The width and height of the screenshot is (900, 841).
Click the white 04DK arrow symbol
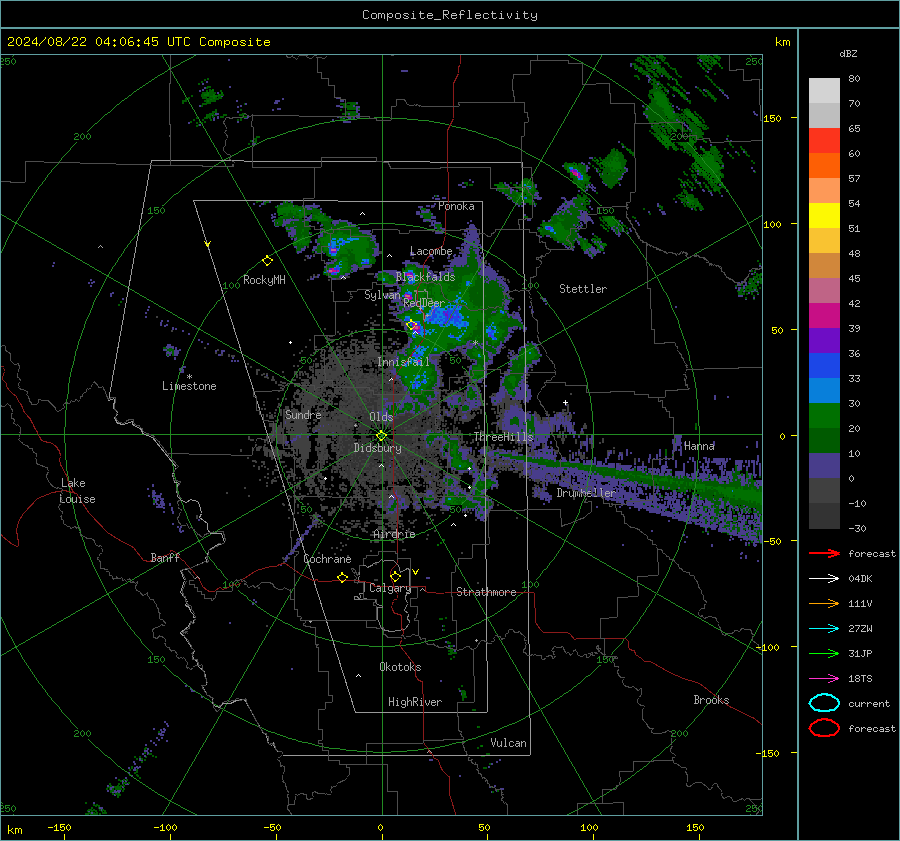point(824,579)
